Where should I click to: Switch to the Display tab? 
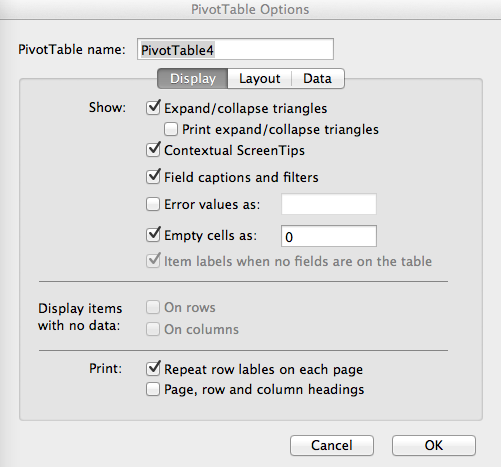pyautogui.click(x=193, y=79)
